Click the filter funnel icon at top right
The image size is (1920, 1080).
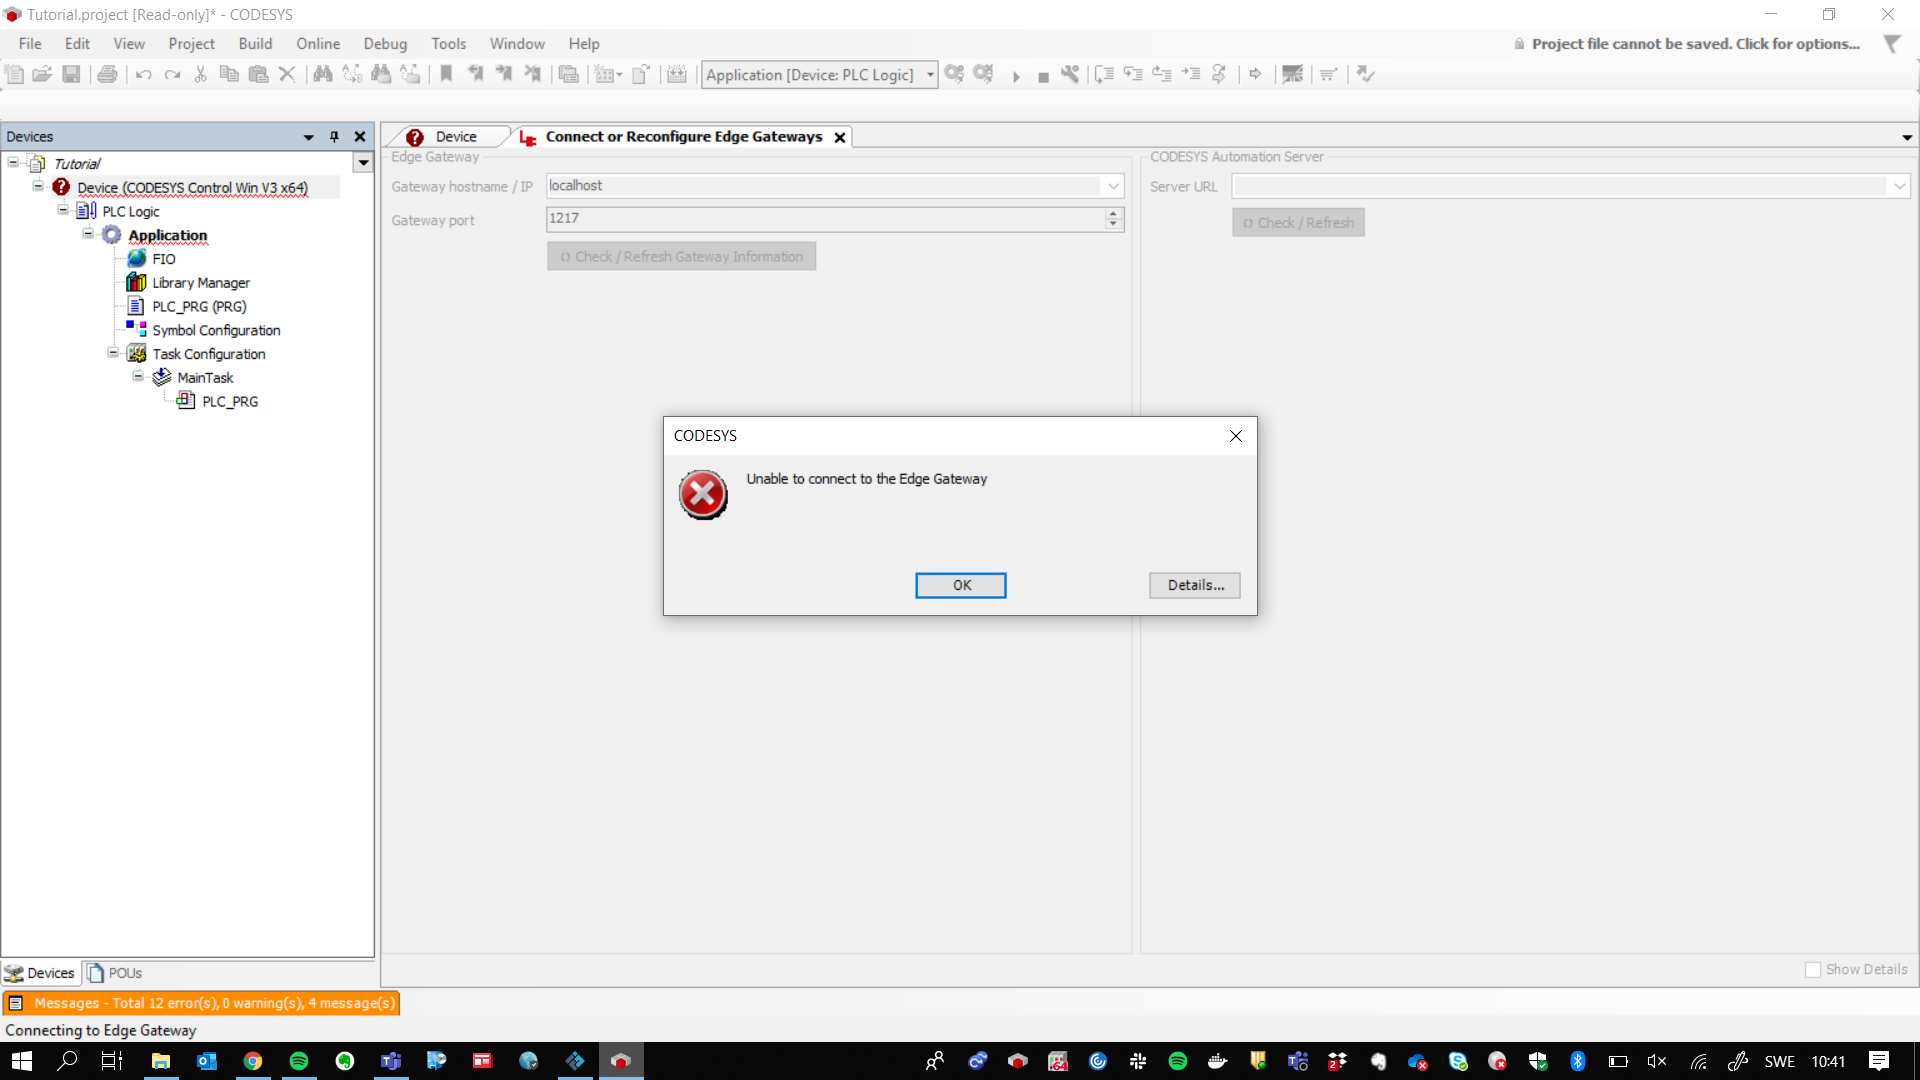coord(1892,44)
